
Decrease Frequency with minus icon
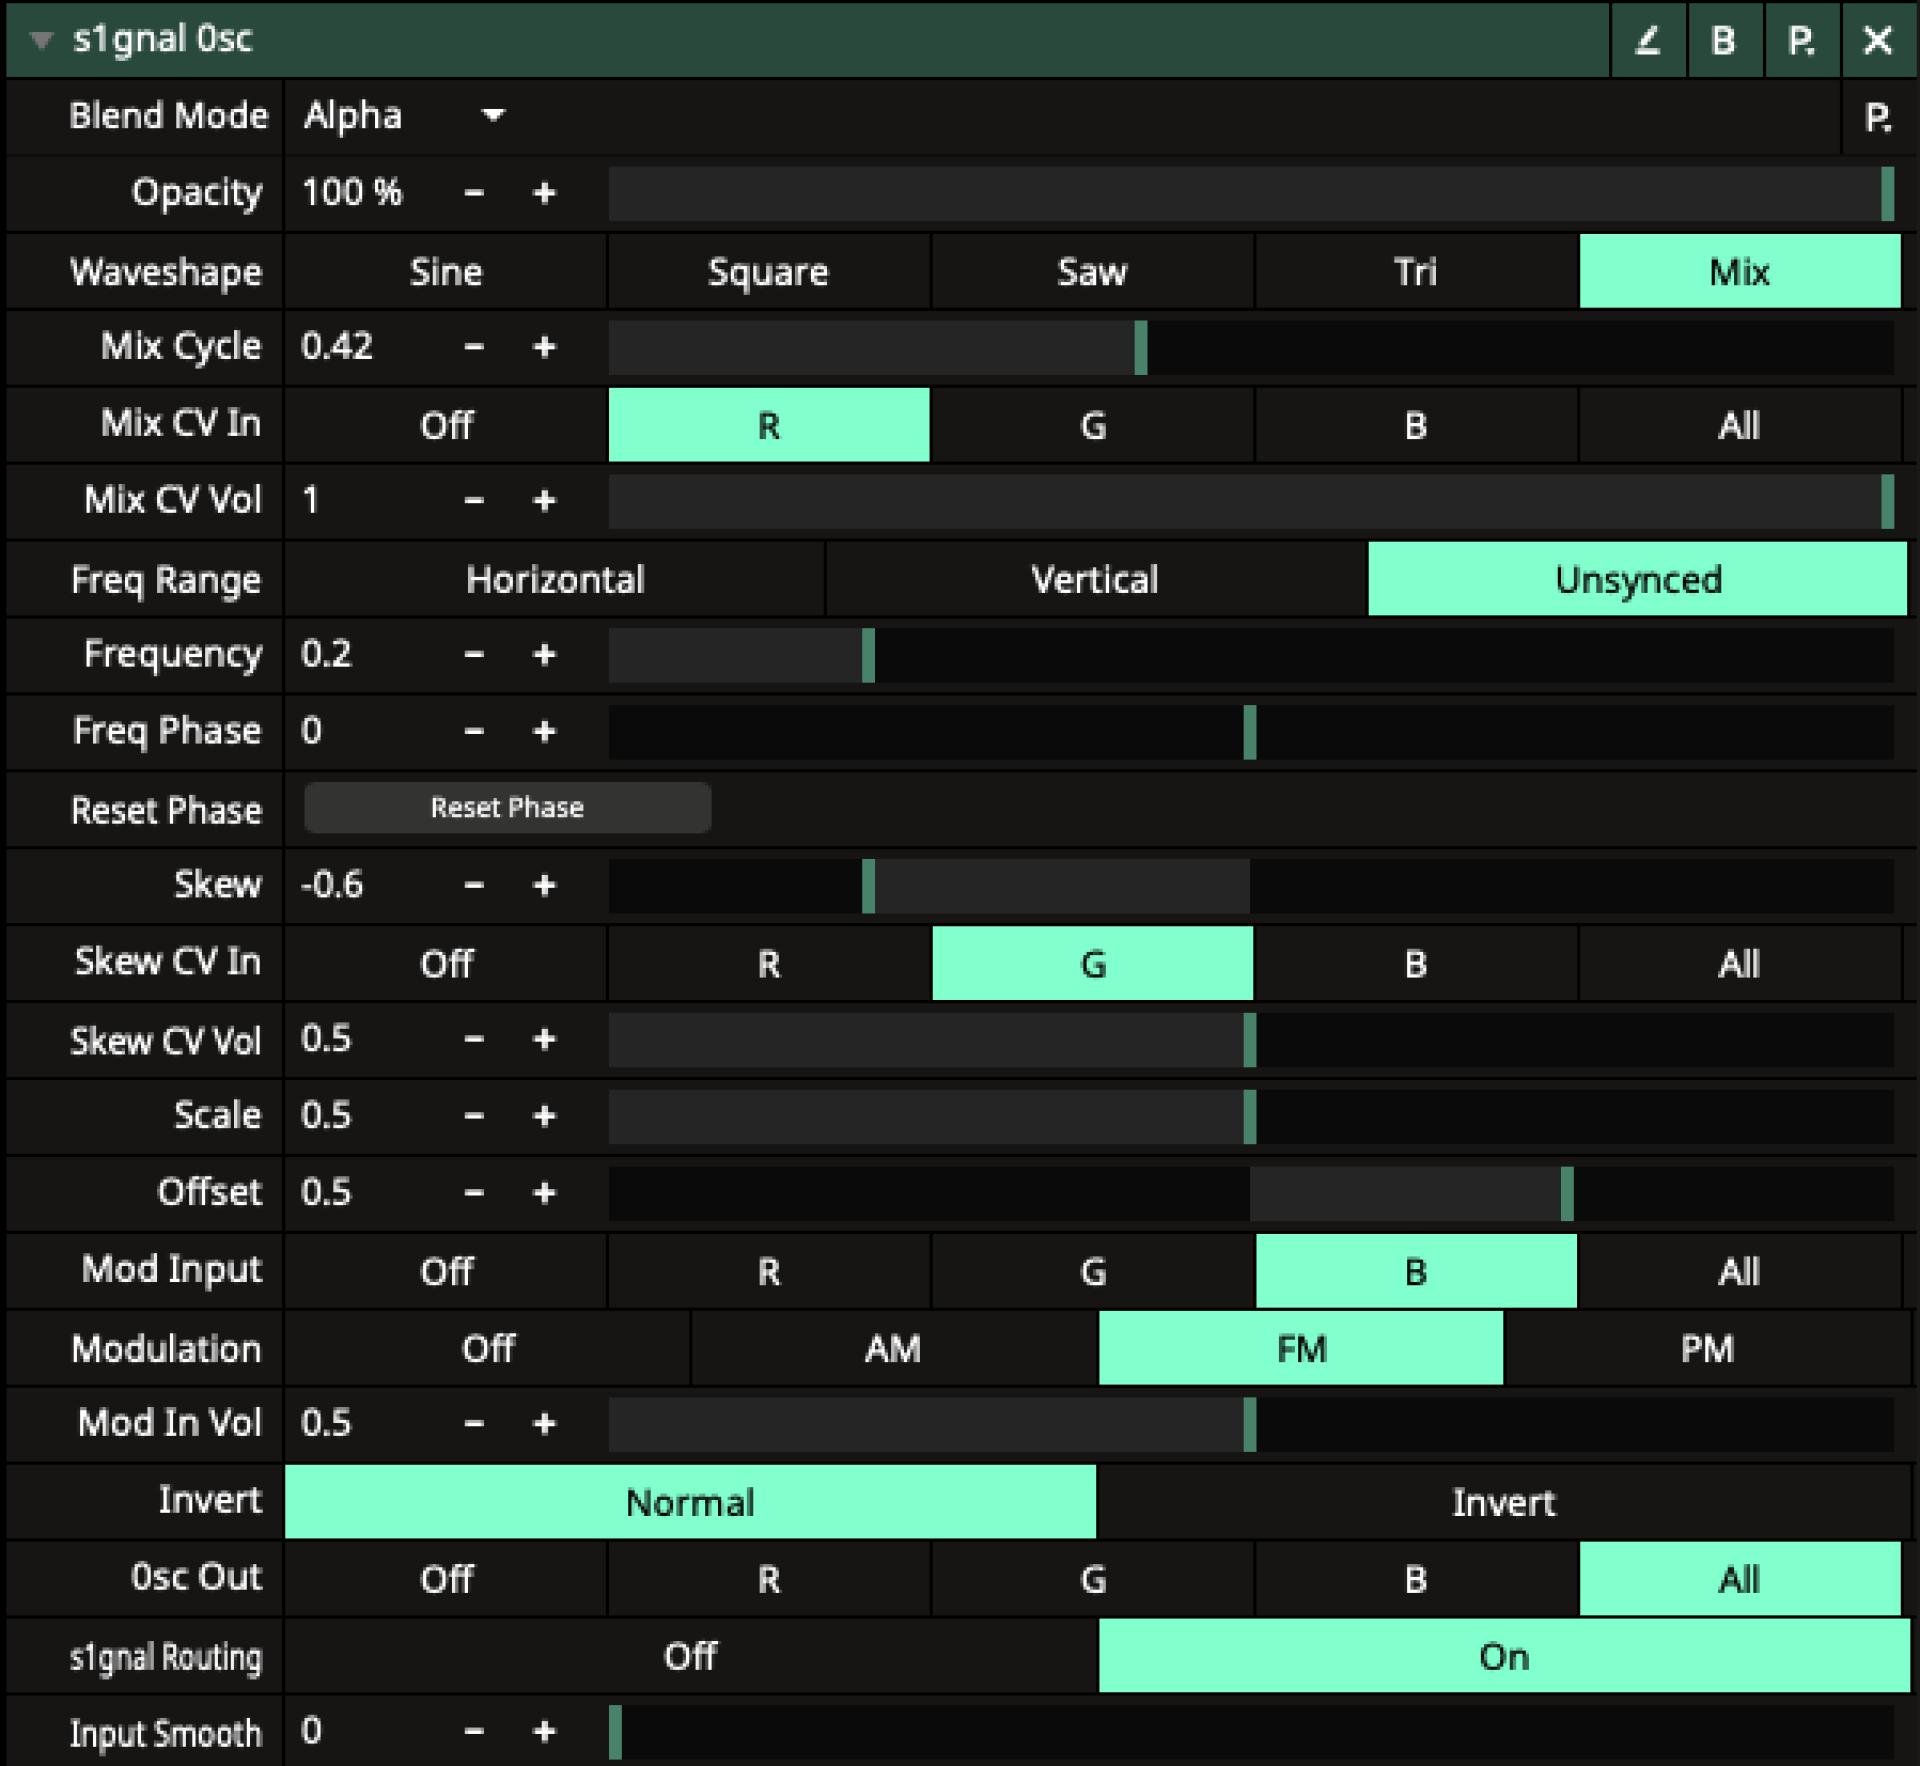[474, 655]
